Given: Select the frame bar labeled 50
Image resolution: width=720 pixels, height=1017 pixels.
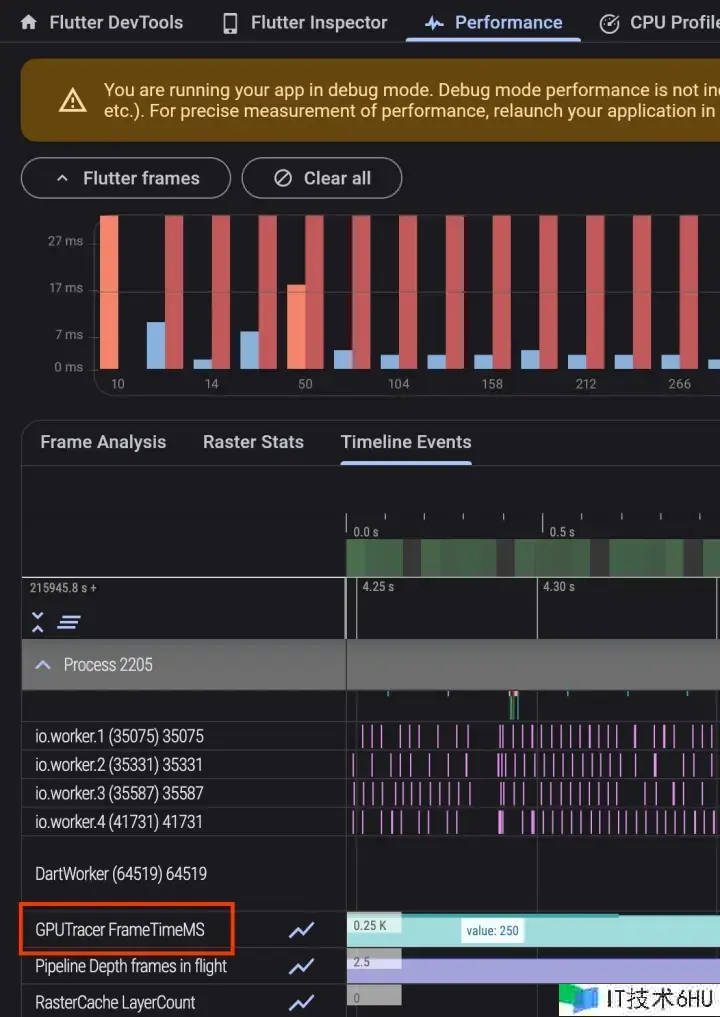Looking at the screenshot, I should point(296,326).
